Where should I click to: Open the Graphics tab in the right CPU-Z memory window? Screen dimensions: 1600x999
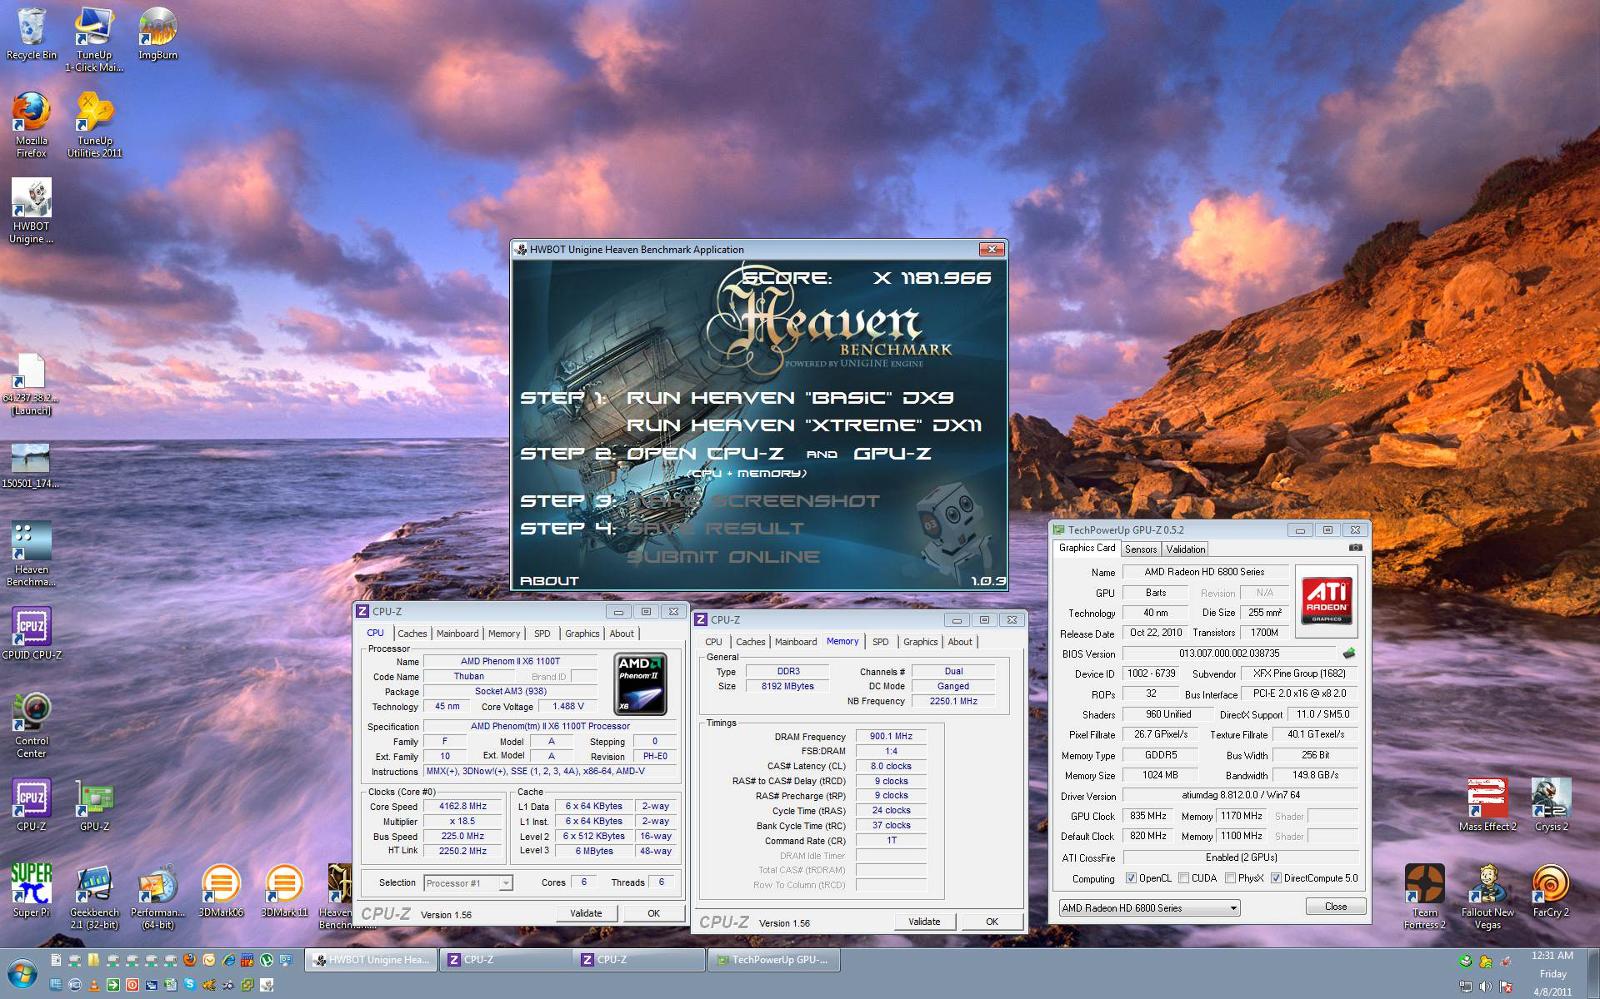pos(920,642)
